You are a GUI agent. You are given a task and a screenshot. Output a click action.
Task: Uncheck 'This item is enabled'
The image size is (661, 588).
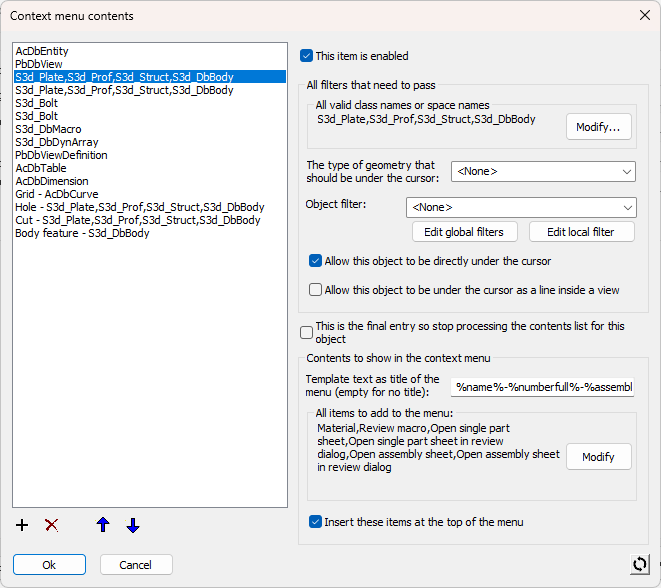coord(307,56)
